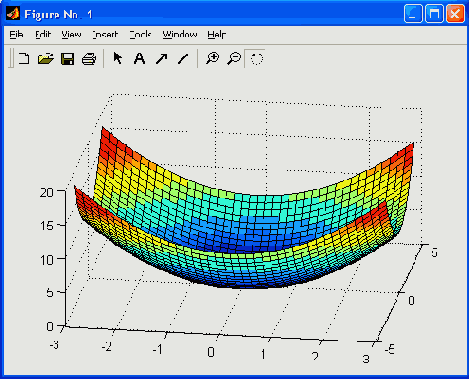Select the Insert Line tool
The height and width of the screenshot is (379, 469).
(183, 59)
